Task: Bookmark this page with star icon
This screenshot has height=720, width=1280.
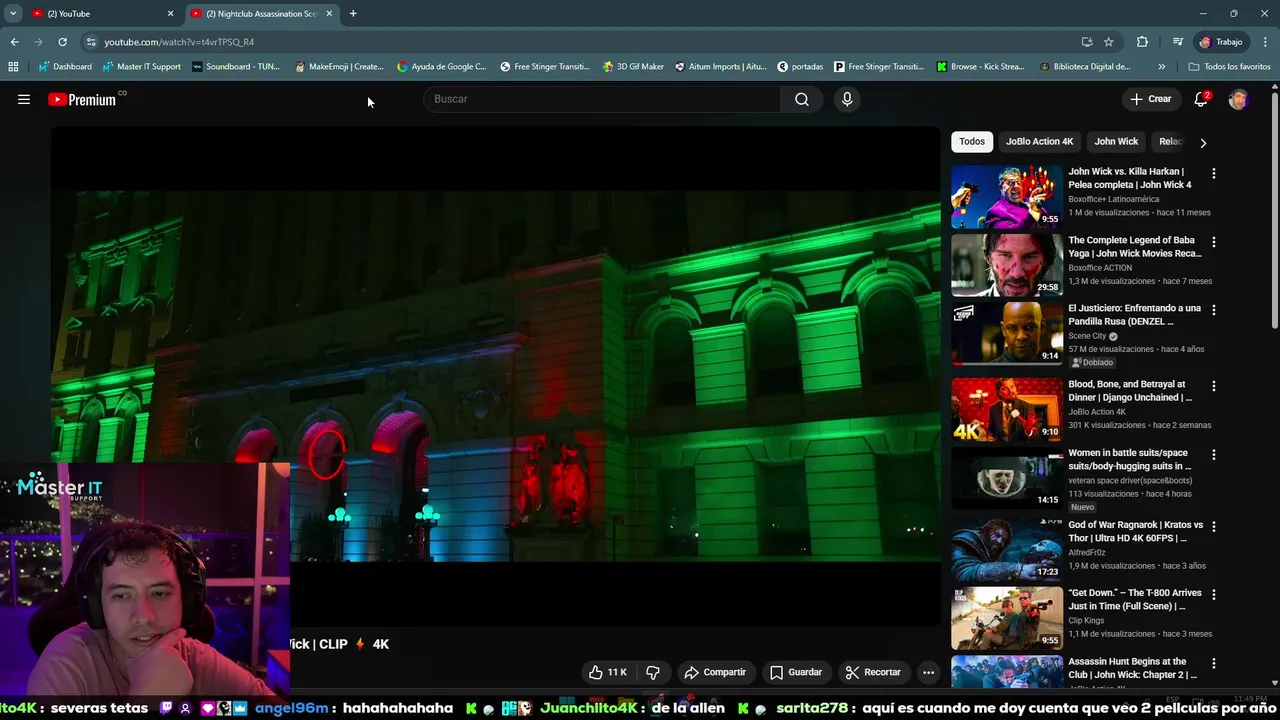Action: pos(1109,42)
